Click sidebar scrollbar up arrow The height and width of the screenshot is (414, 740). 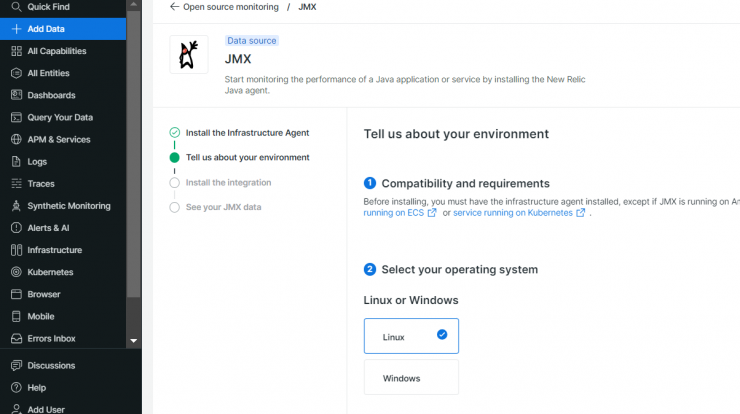coord(134,5)
